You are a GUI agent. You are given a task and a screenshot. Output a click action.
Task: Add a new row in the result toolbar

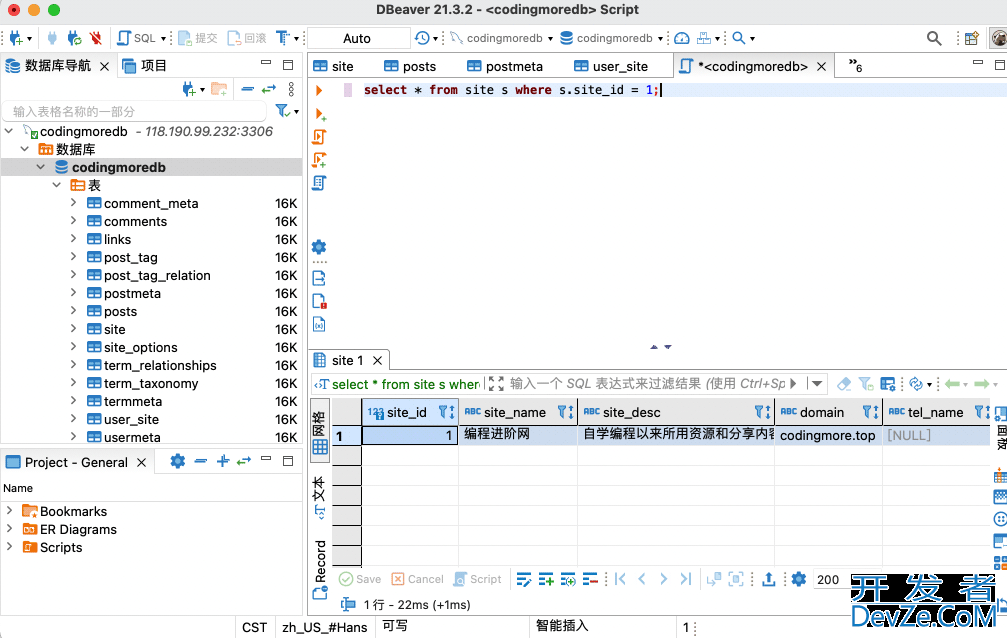546,580
